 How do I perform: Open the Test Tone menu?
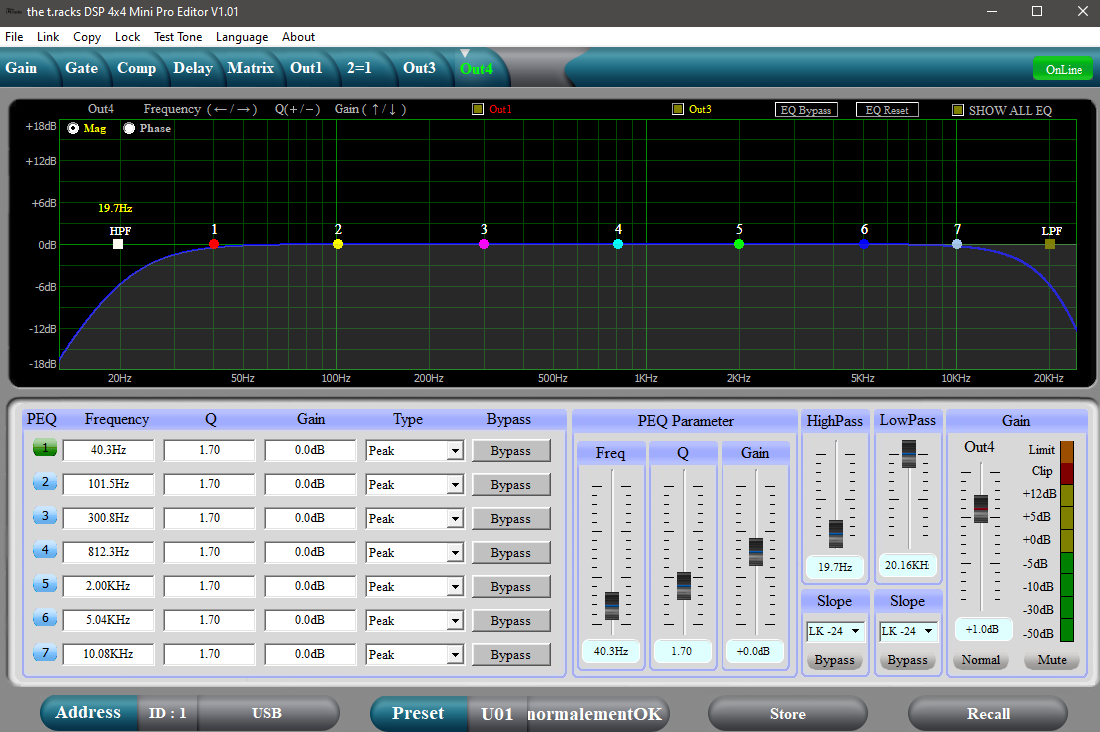[178, 37]
